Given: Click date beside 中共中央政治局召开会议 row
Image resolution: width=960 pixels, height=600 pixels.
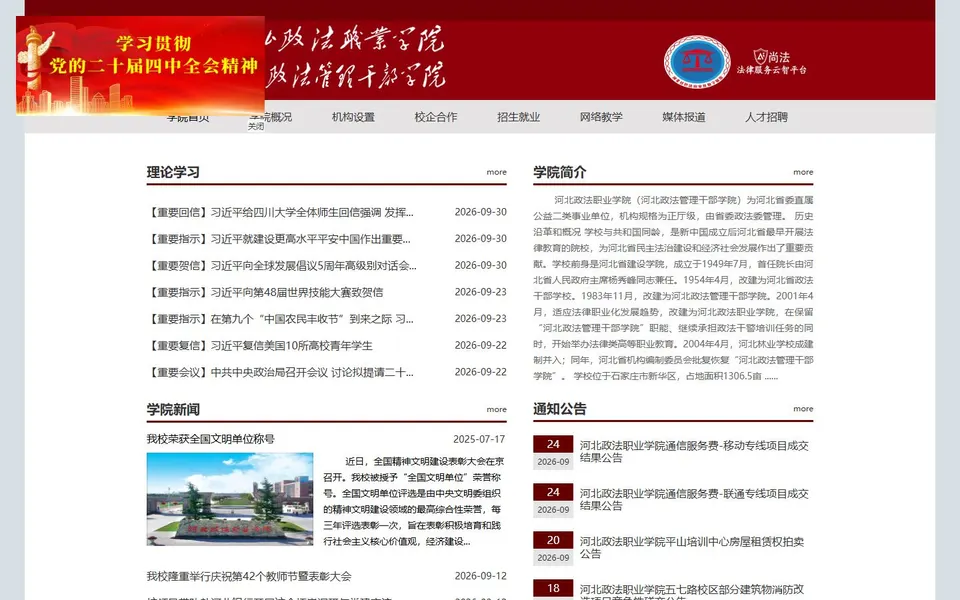Looking at the screenshot, I should click(481, 372).
